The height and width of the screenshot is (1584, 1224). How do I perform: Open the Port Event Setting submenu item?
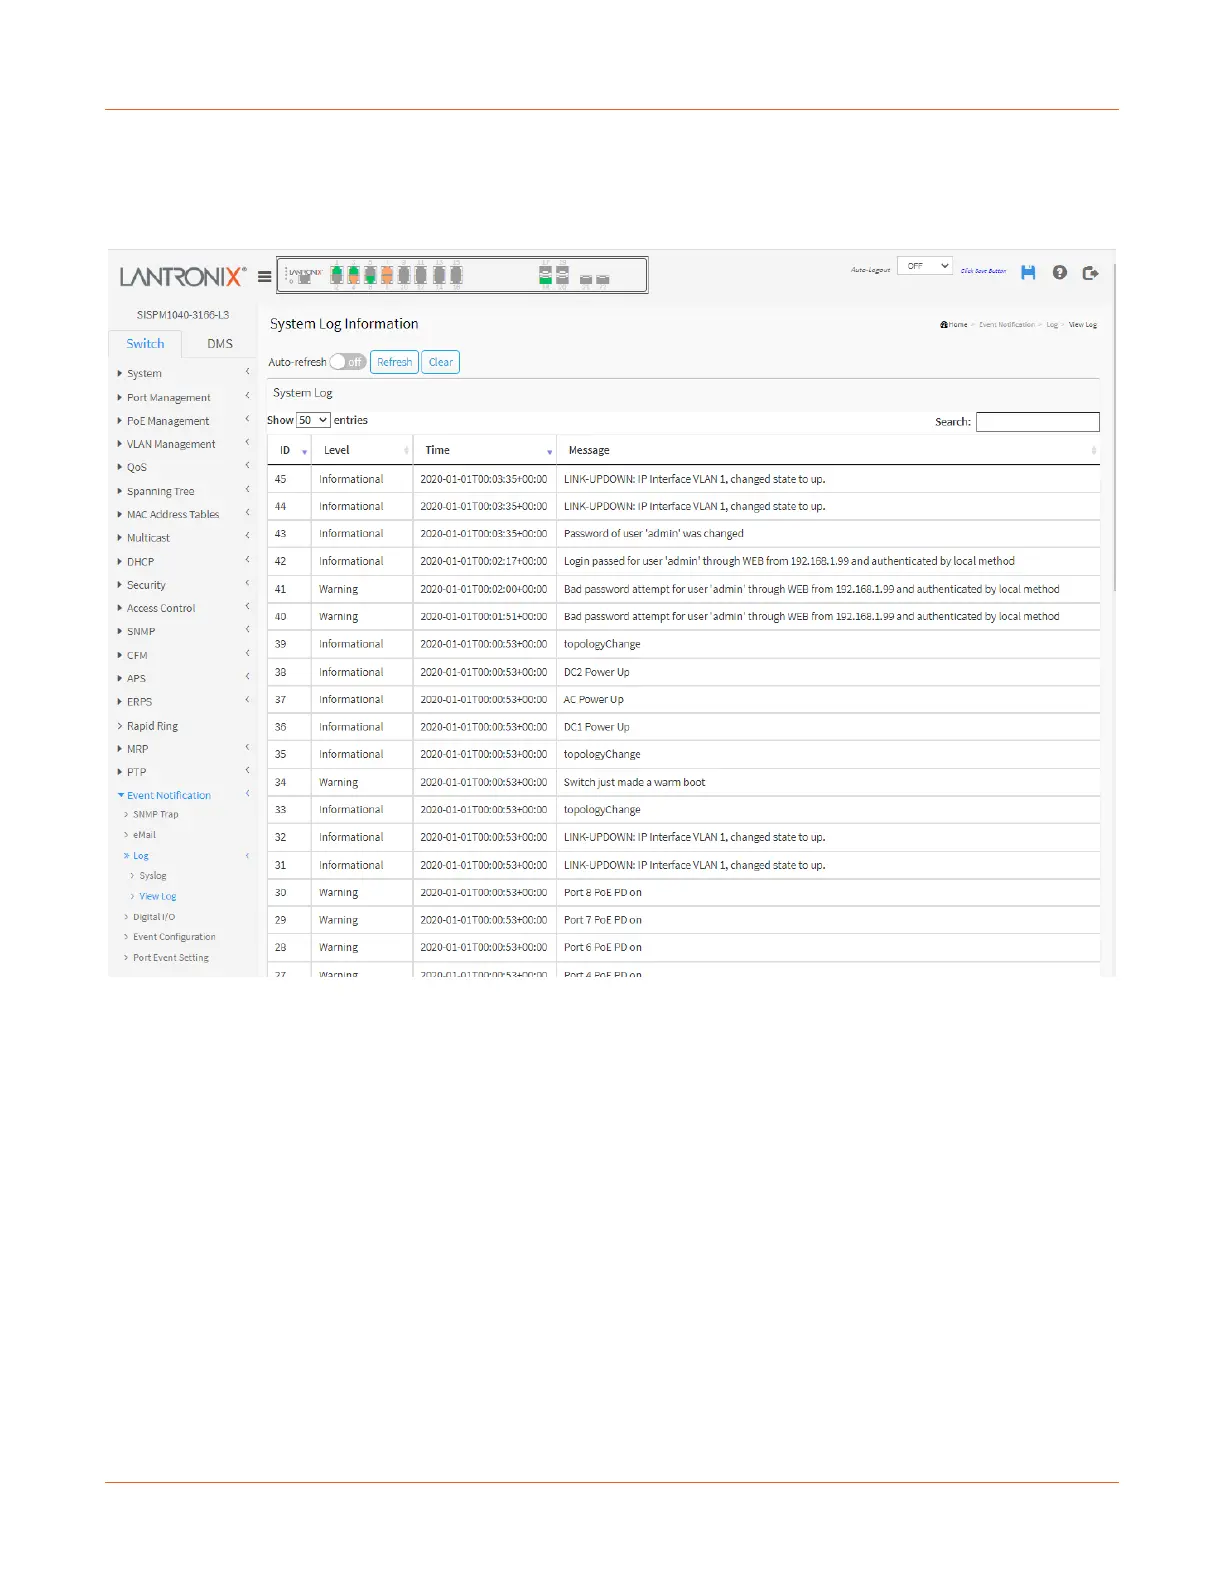pyautogui.click(x=170, y=958)
